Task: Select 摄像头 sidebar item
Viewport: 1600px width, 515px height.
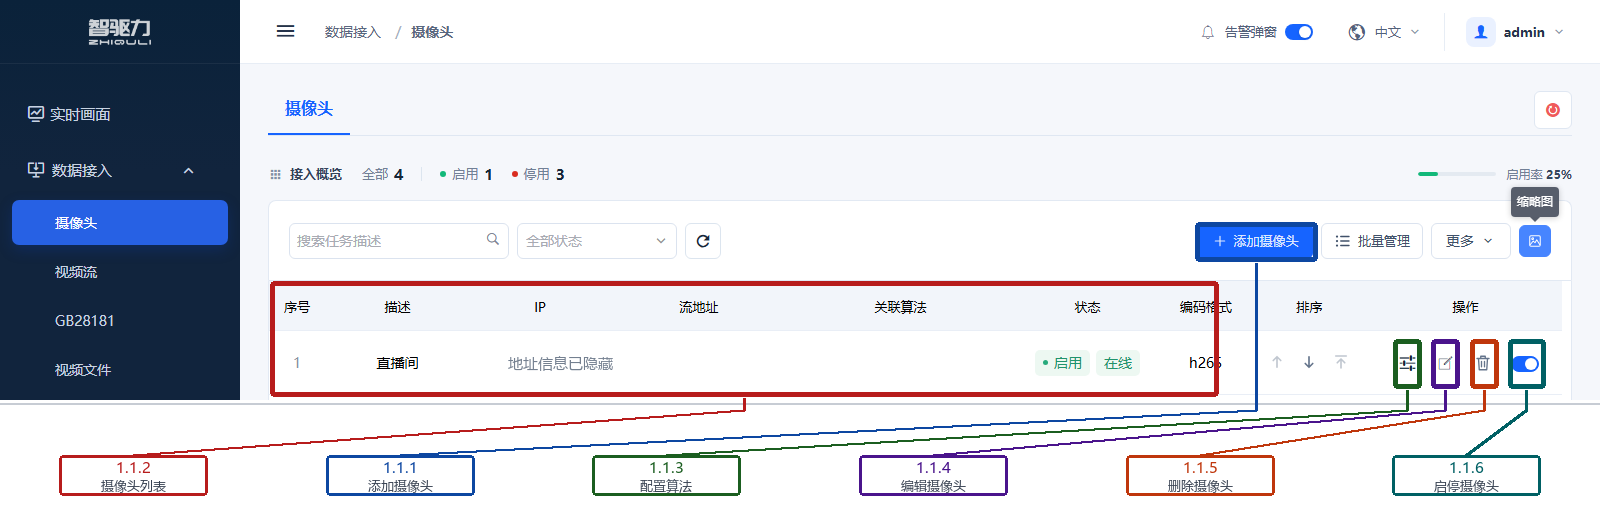Action: pos(120,222)
